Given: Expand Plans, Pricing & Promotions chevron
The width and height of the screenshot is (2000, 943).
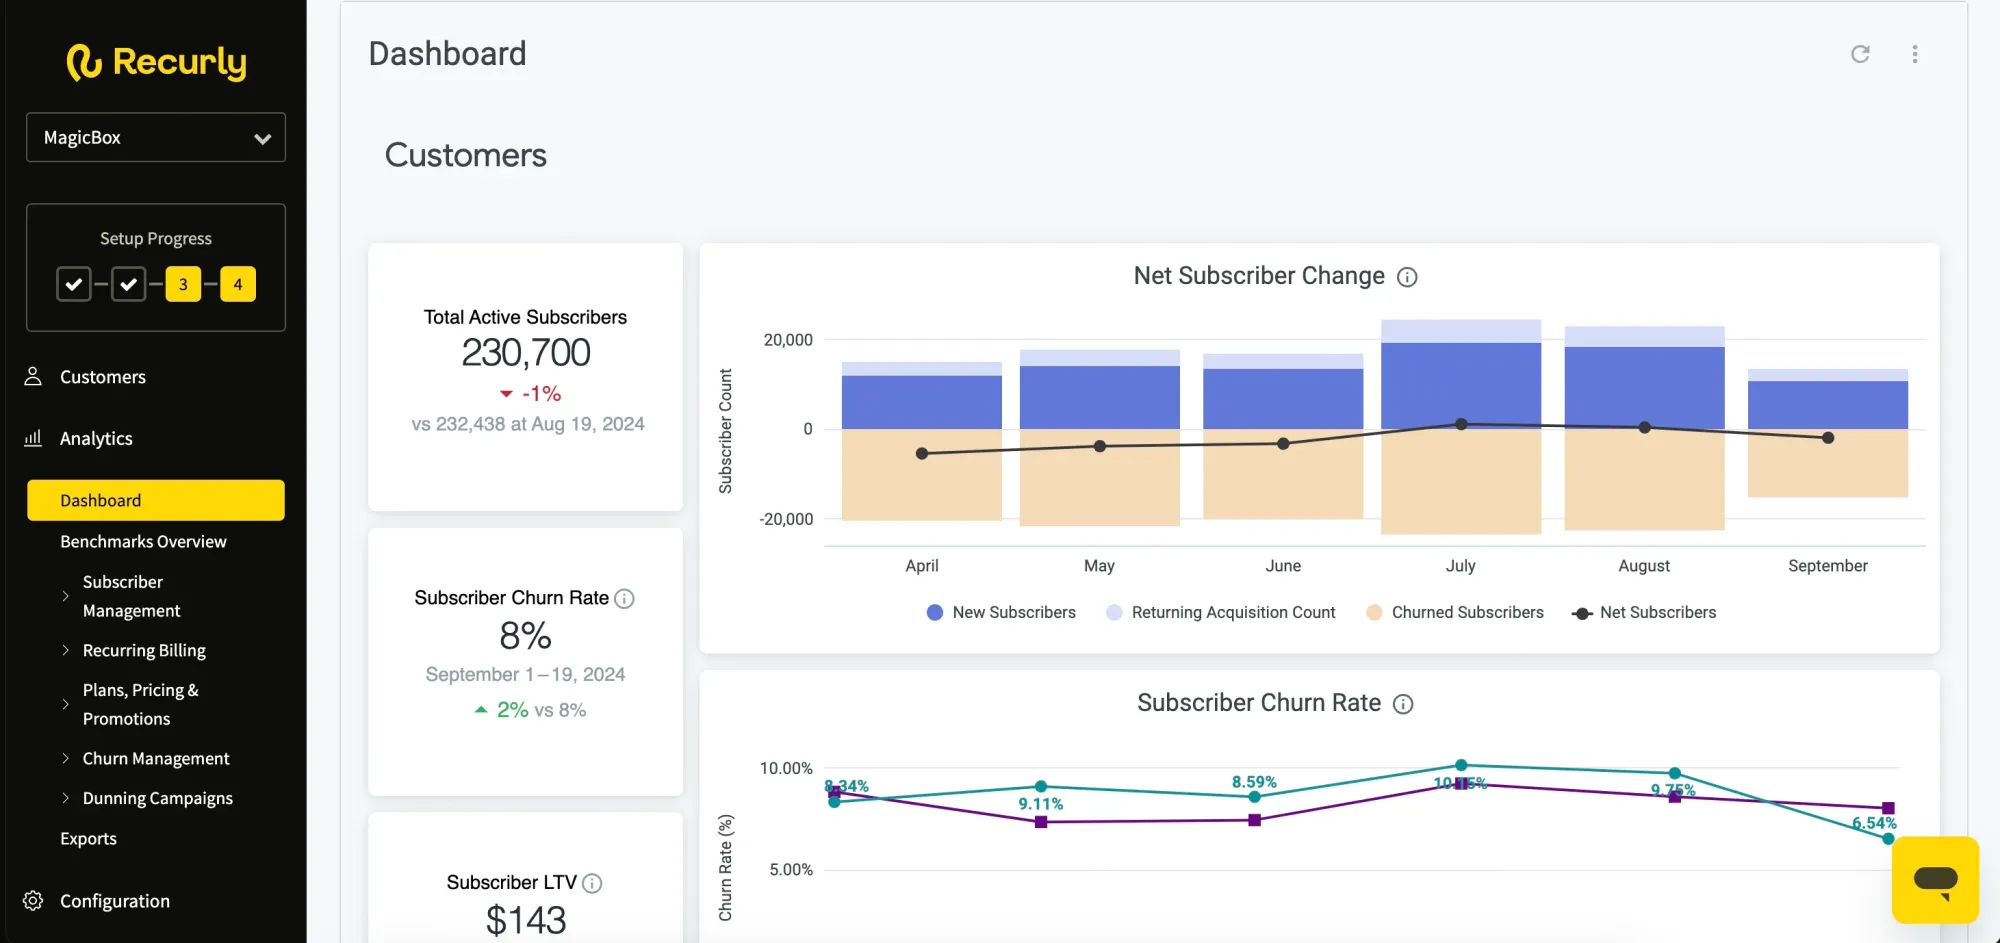Looking at the screenshot, I should pos(66,704).
